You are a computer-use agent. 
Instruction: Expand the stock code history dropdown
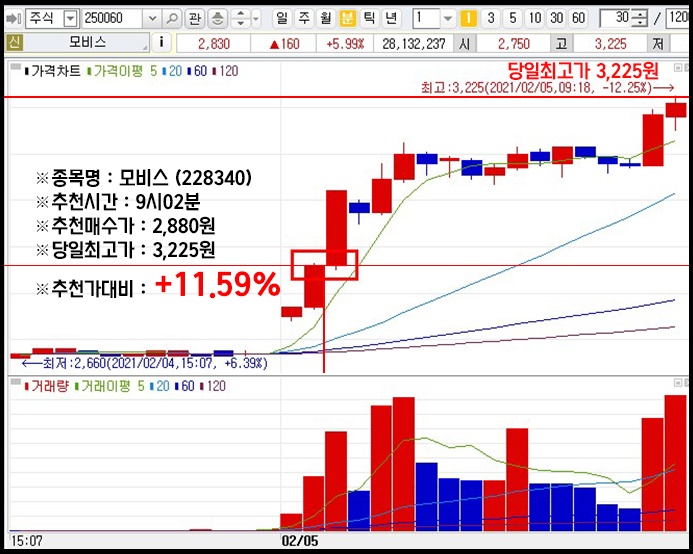[x=152, y=19]
